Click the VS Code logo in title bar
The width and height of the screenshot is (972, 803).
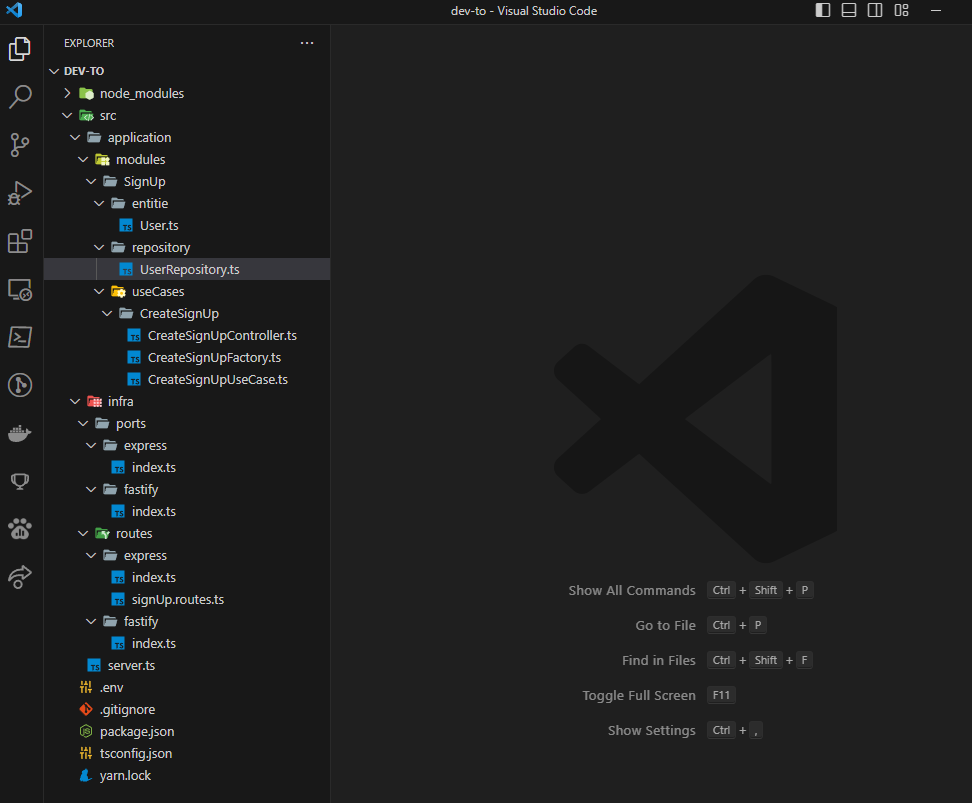coord(14,10)
